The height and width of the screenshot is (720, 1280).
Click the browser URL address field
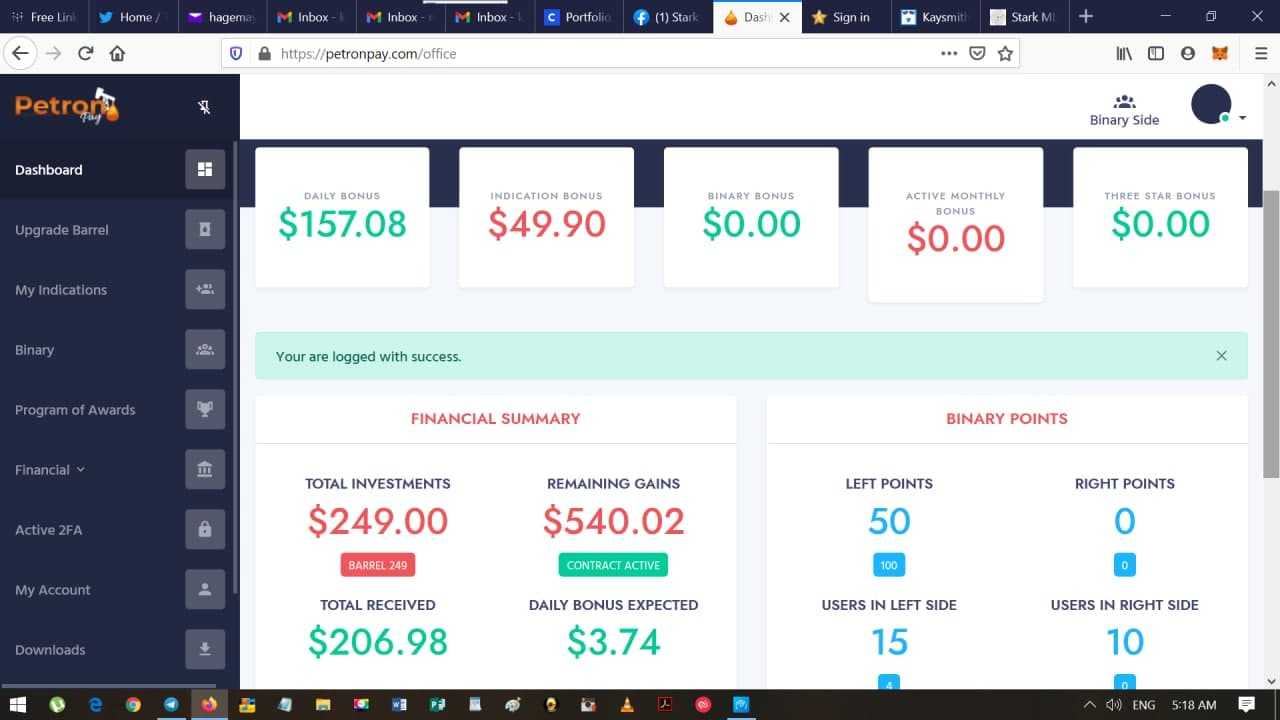click(x=600, y=54)
